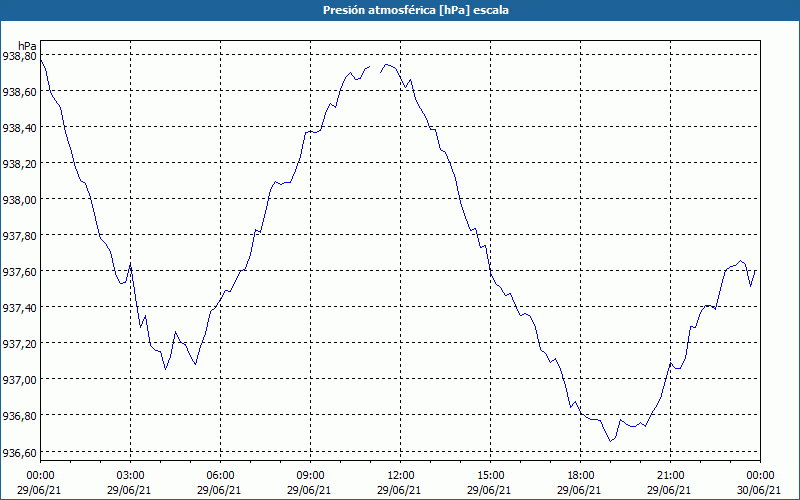Click '00:00' time label above 29/06/21

pos(40,476)
